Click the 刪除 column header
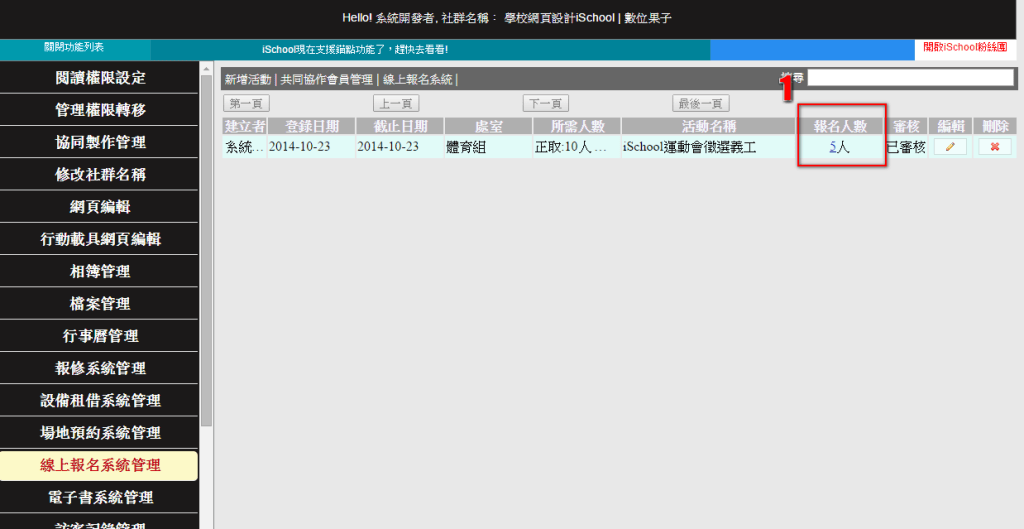The height and width of the screenshot is (529, 1024). pyautogui.click(x=995, y=126)
